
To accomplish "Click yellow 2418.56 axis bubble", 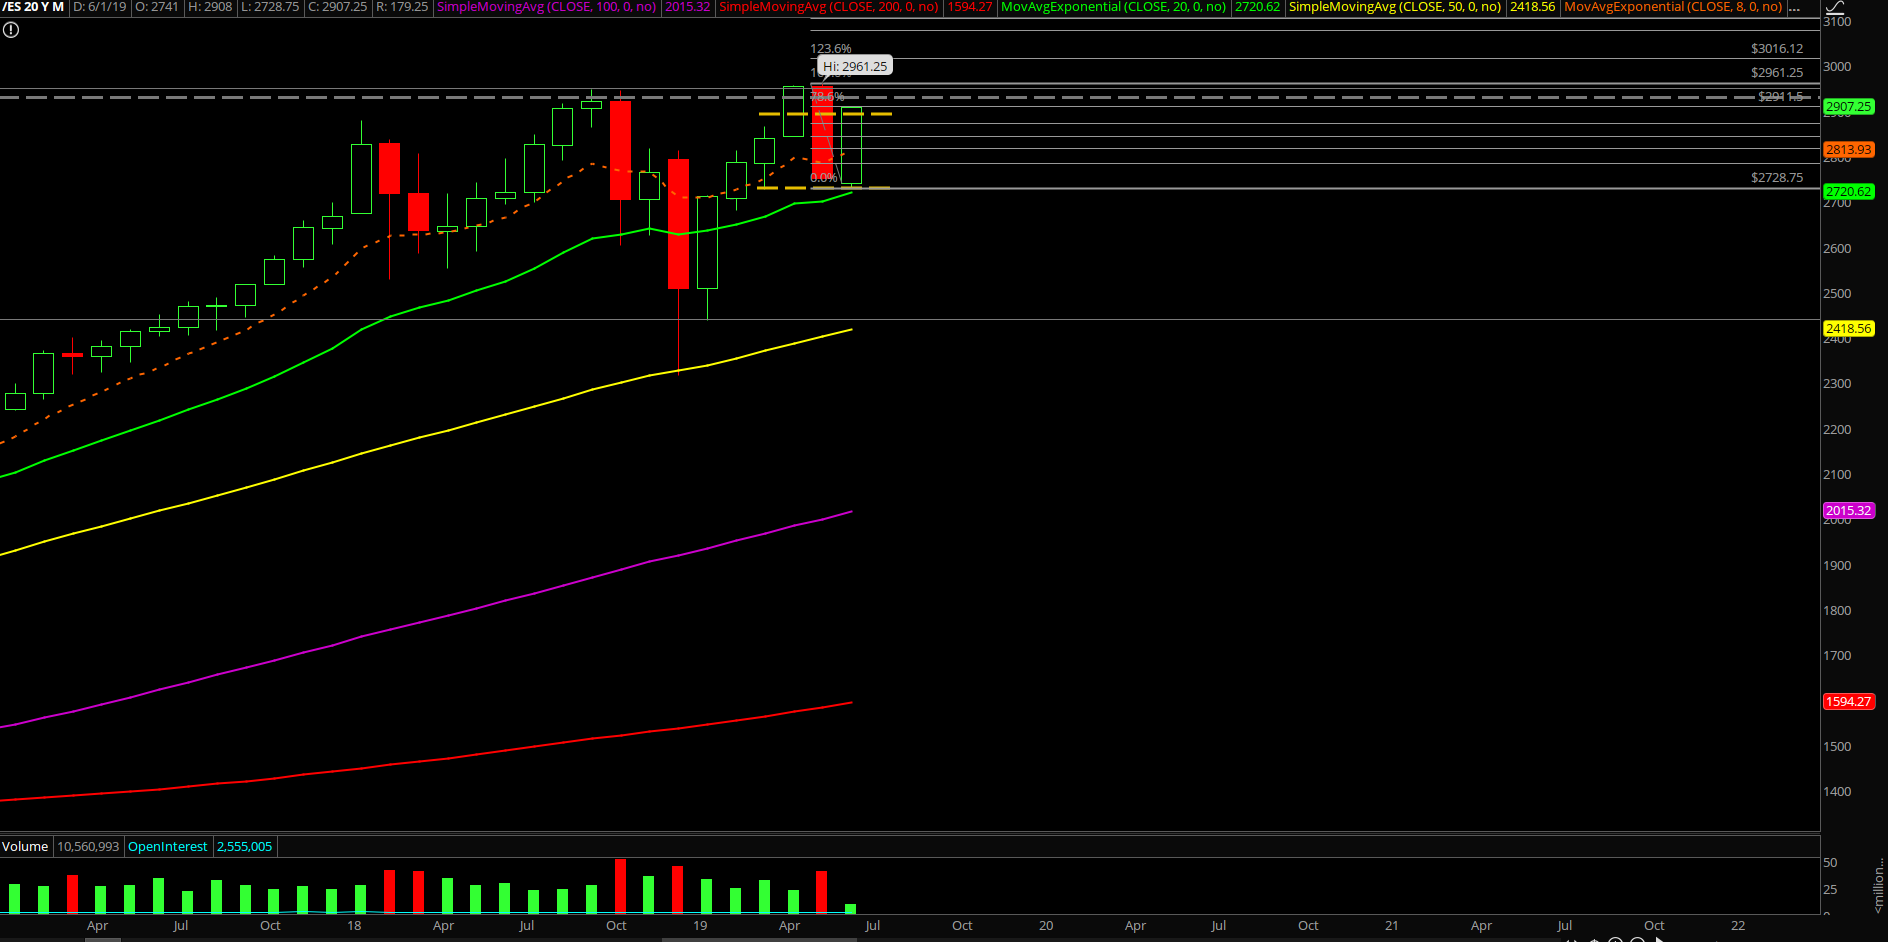I will pos(1849,328).
